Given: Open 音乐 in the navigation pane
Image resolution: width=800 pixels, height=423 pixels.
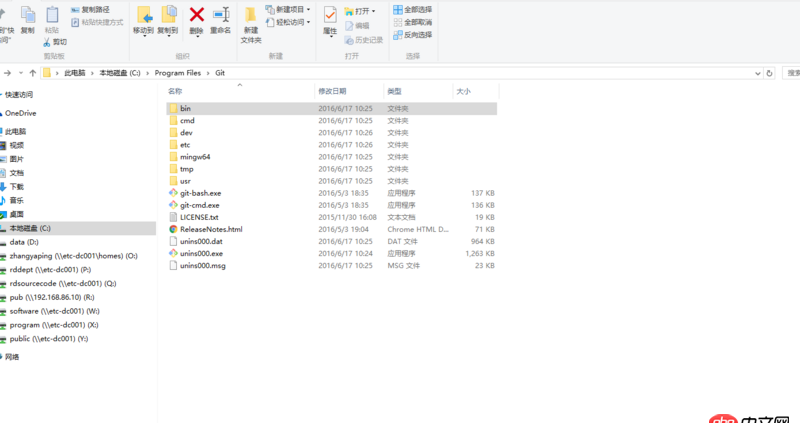Looking at the screenshot, I should point(16,201).
